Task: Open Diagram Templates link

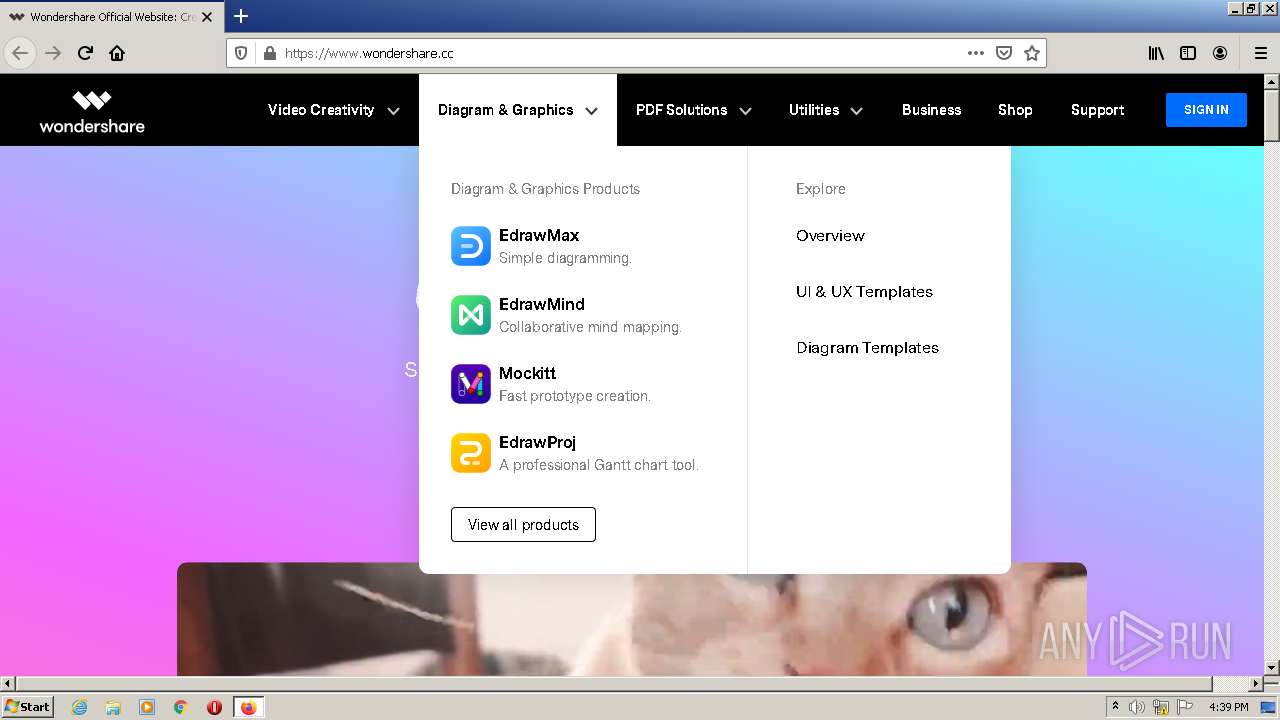Action: click(x=867, y=348)
